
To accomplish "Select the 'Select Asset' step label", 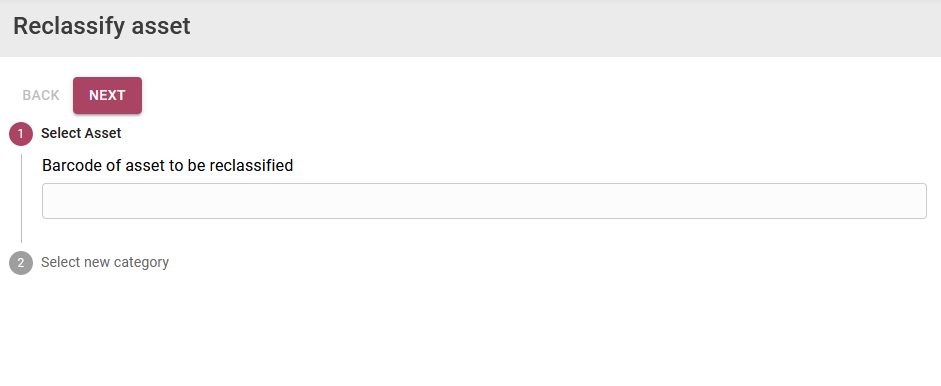I will coord(81,133).
